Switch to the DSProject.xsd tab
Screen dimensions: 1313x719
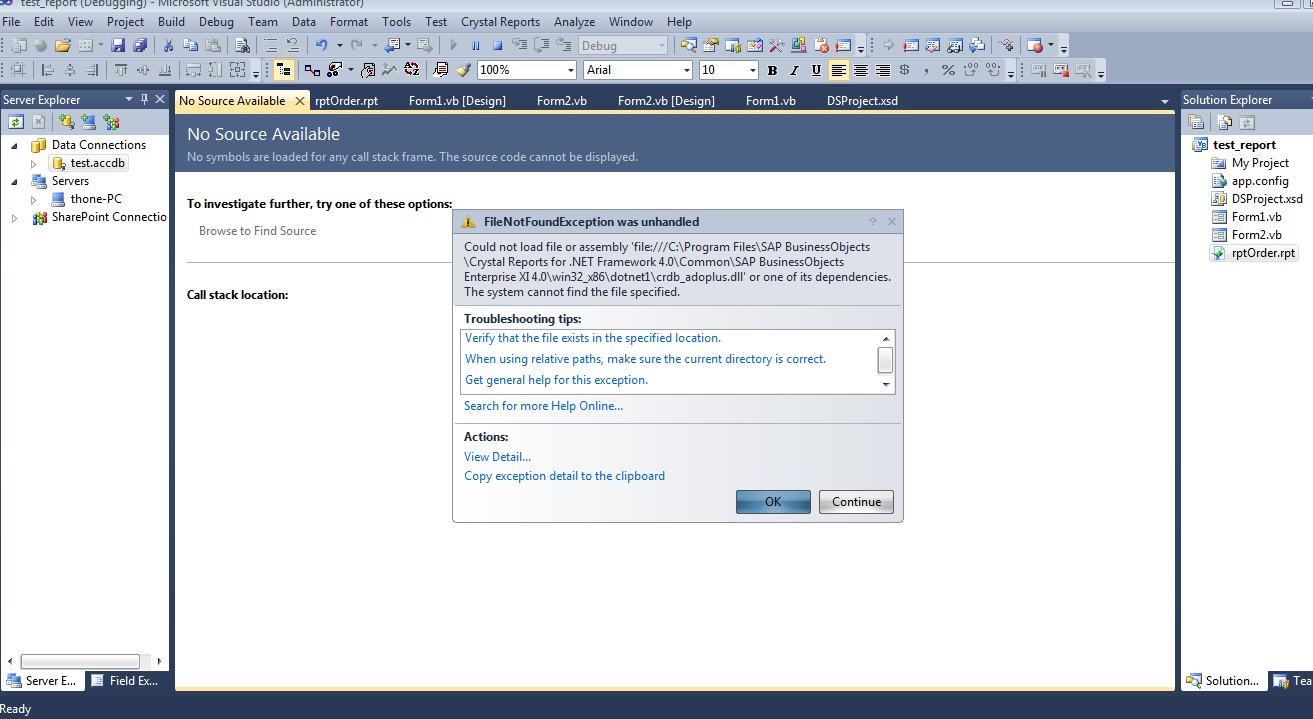click(x=862, y=101)
